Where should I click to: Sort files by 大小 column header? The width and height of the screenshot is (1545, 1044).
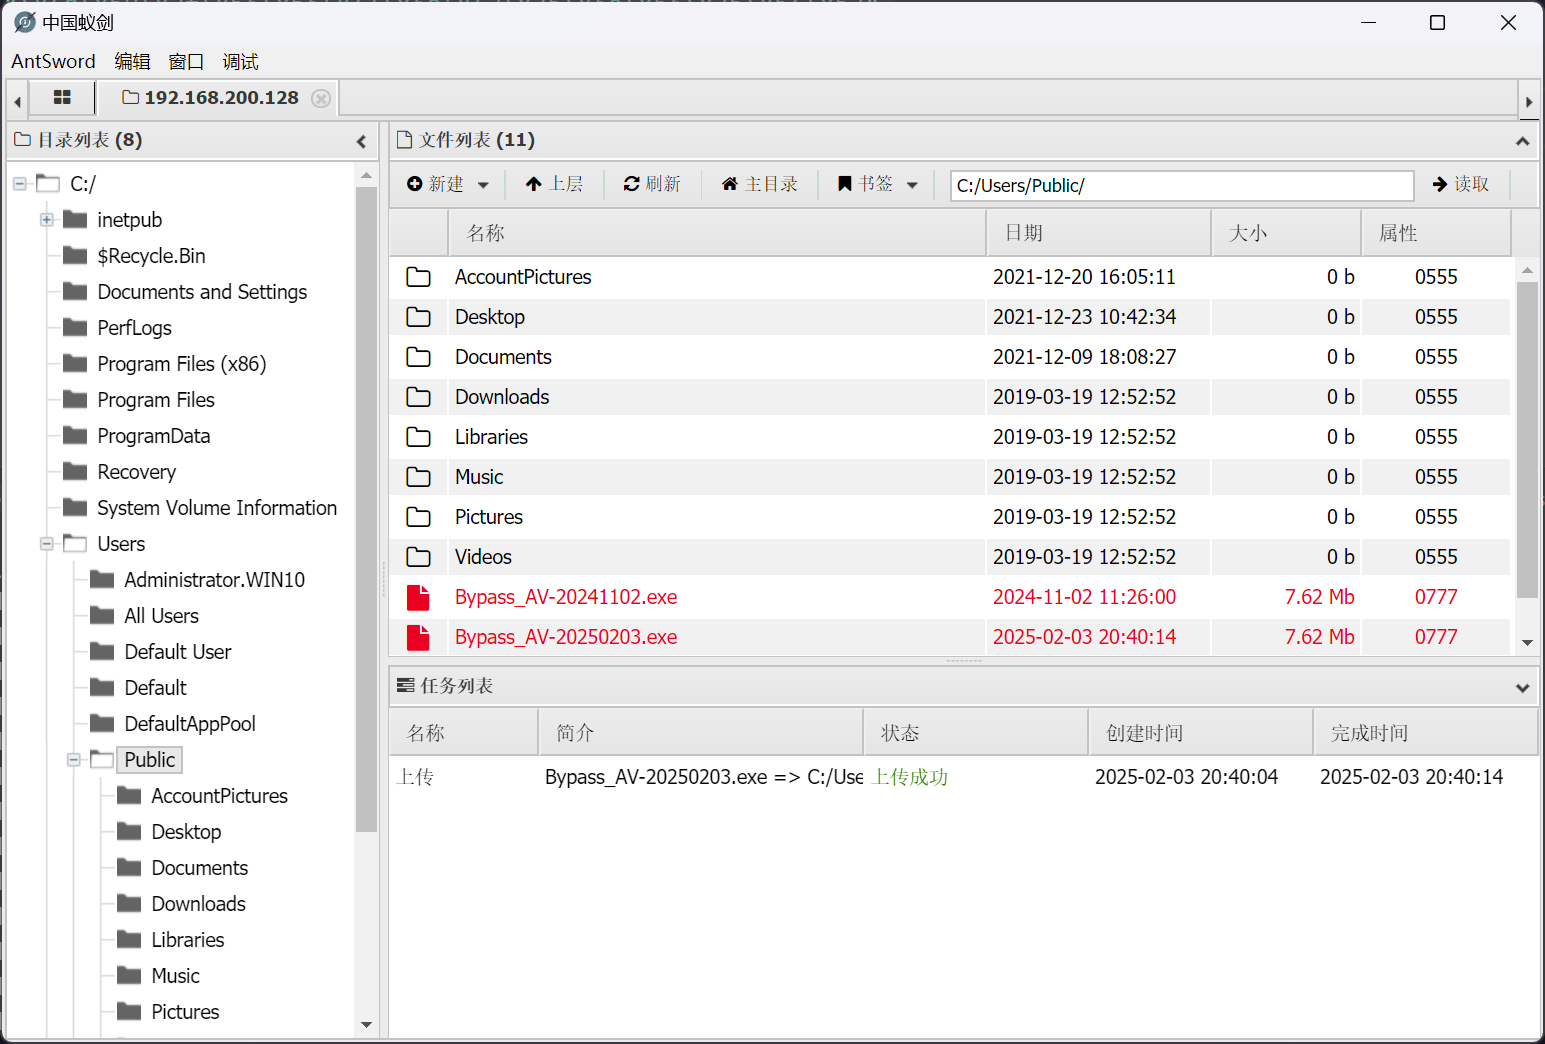1286,233
